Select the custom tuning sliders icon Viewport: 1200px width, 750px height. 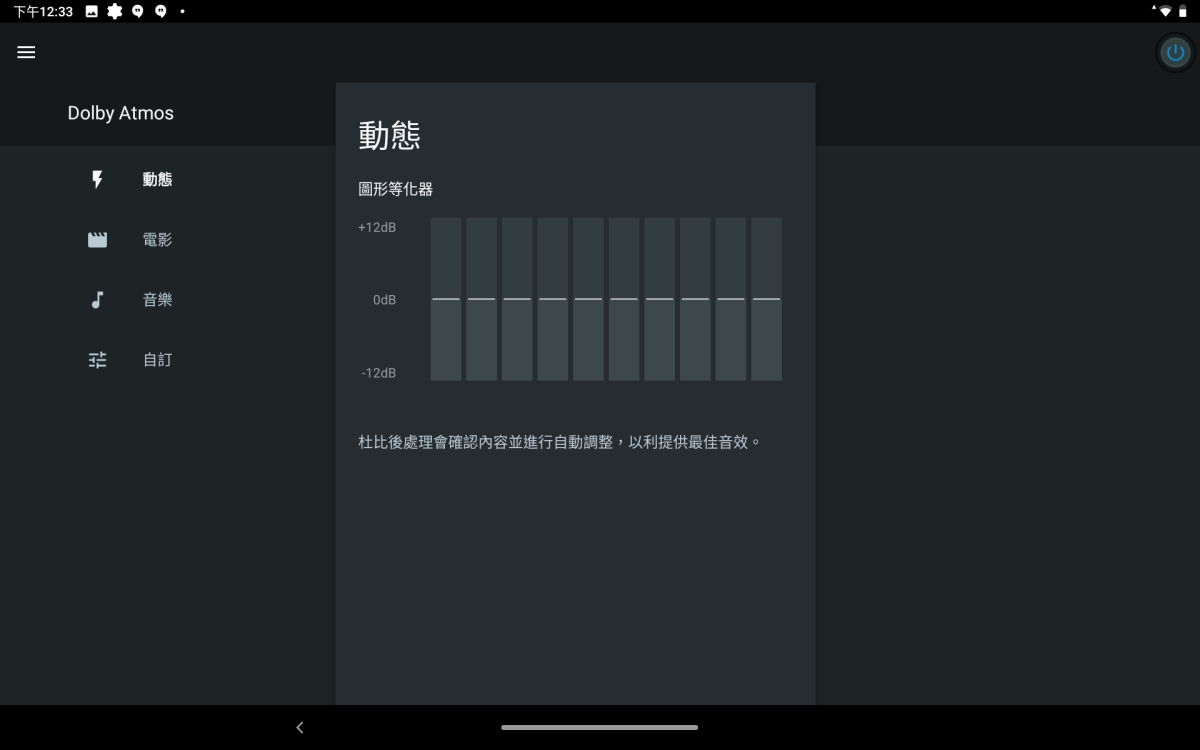click(97, 360)
